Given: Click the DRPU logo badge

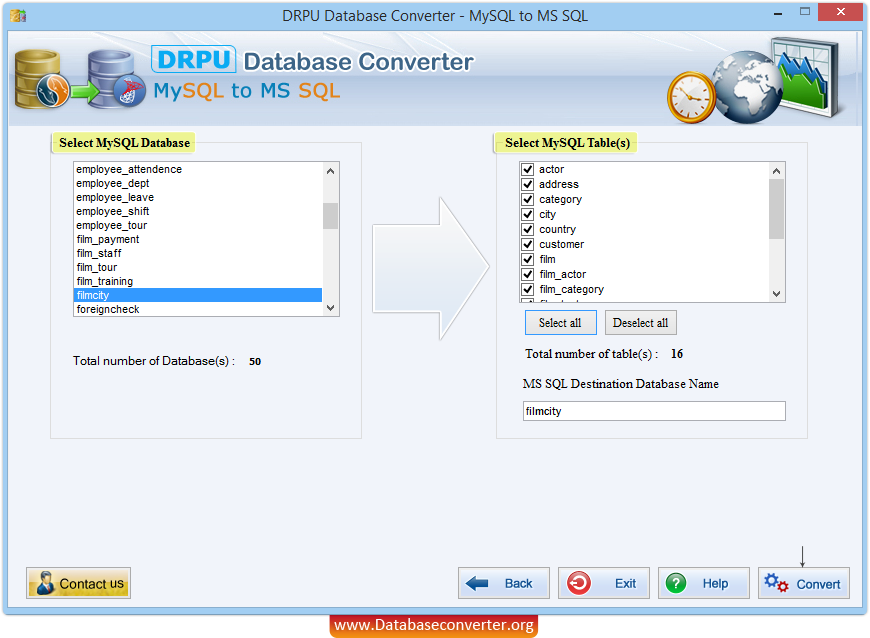Looking at the screenshot, I should pos(194,59).
